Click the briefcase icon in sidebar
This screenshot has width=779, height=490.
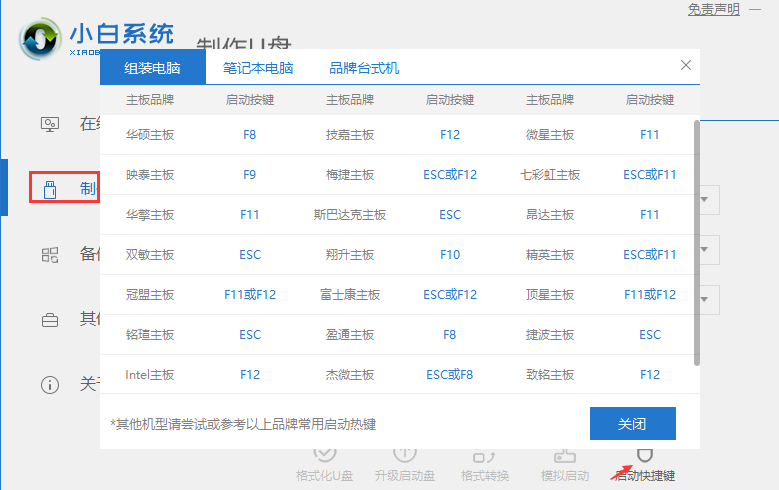click(x=49, y=320)
